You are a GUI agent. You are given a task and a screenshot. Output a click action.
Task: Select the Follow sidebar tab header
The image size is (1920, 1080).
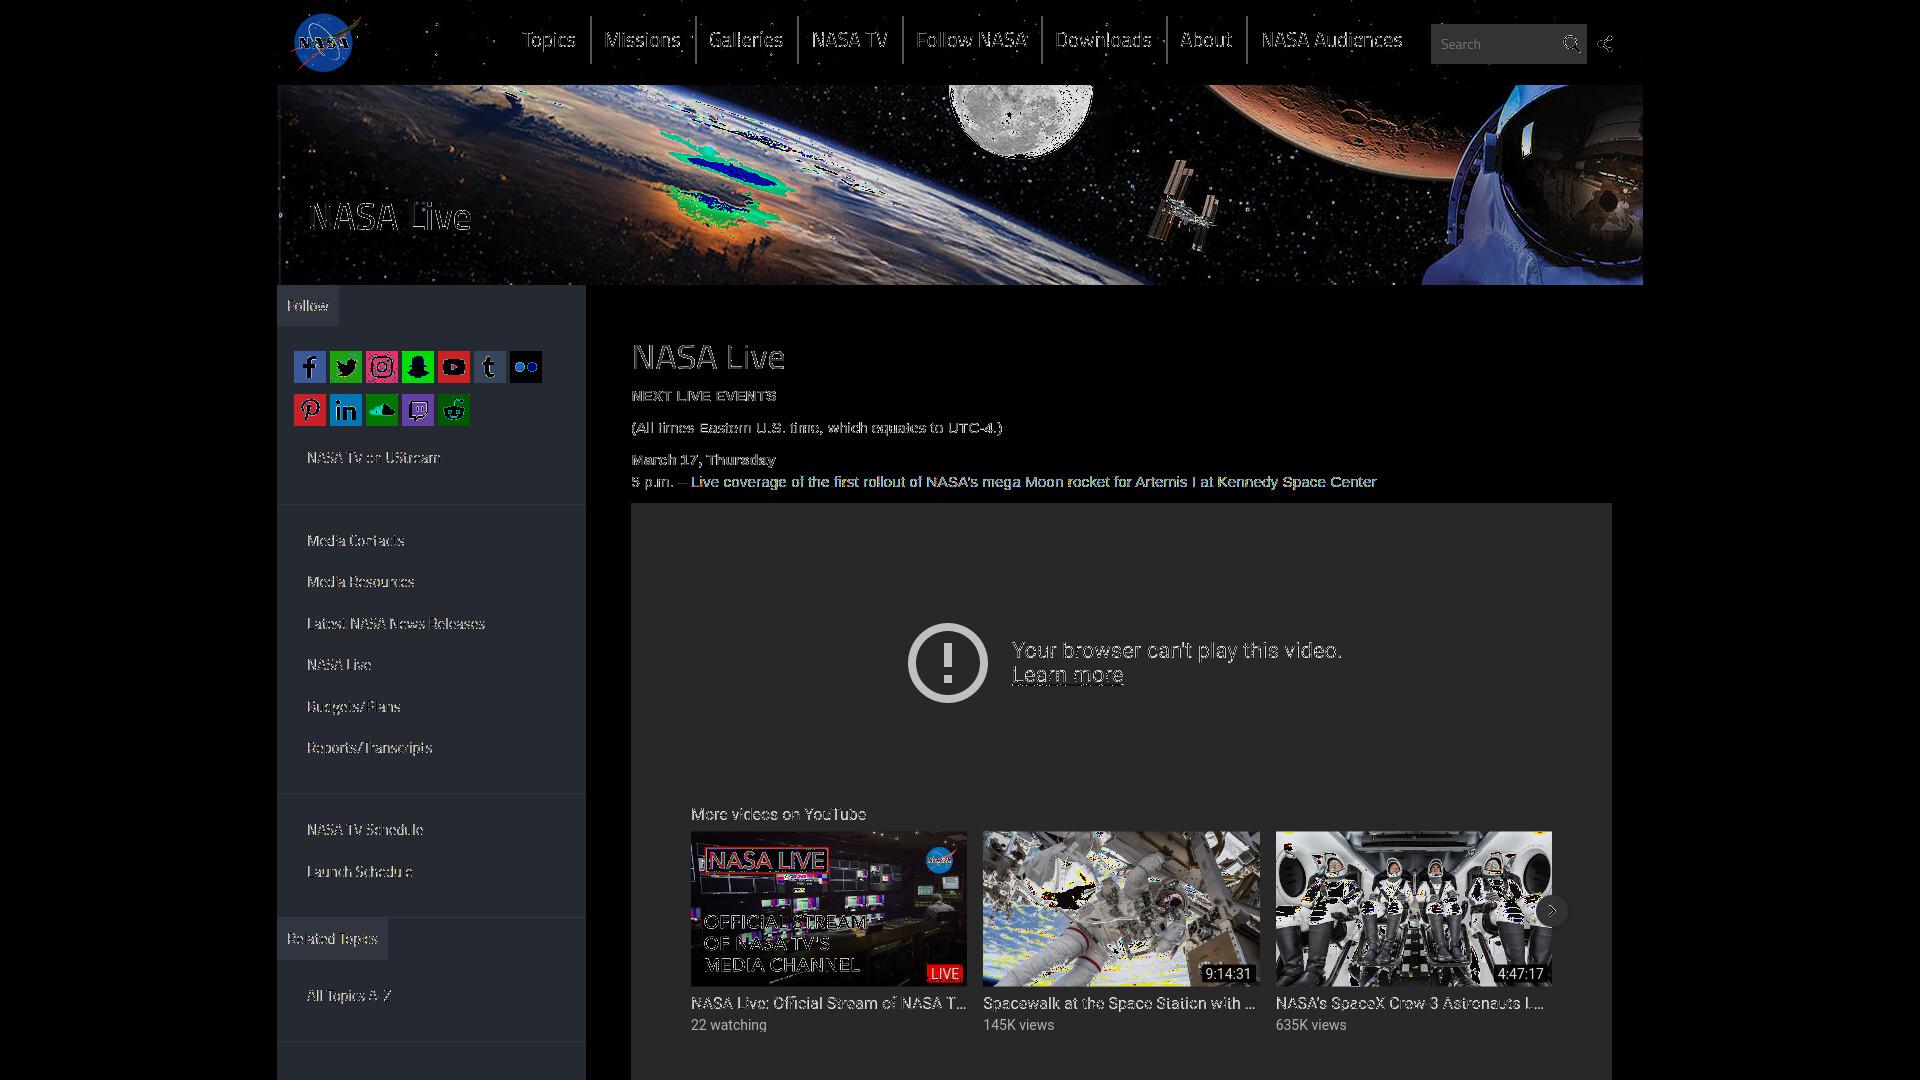308,306
